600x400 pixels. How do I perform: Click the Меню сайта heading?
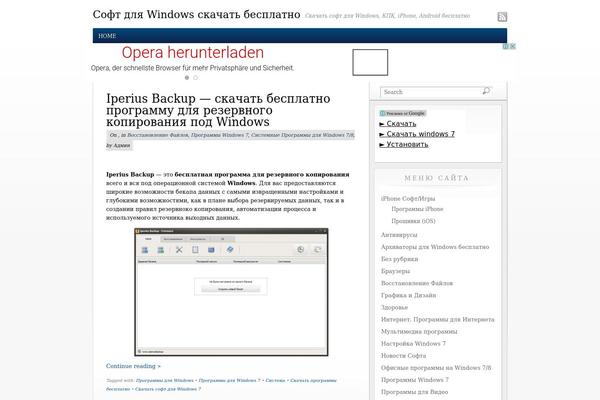(x=436, y=178)
